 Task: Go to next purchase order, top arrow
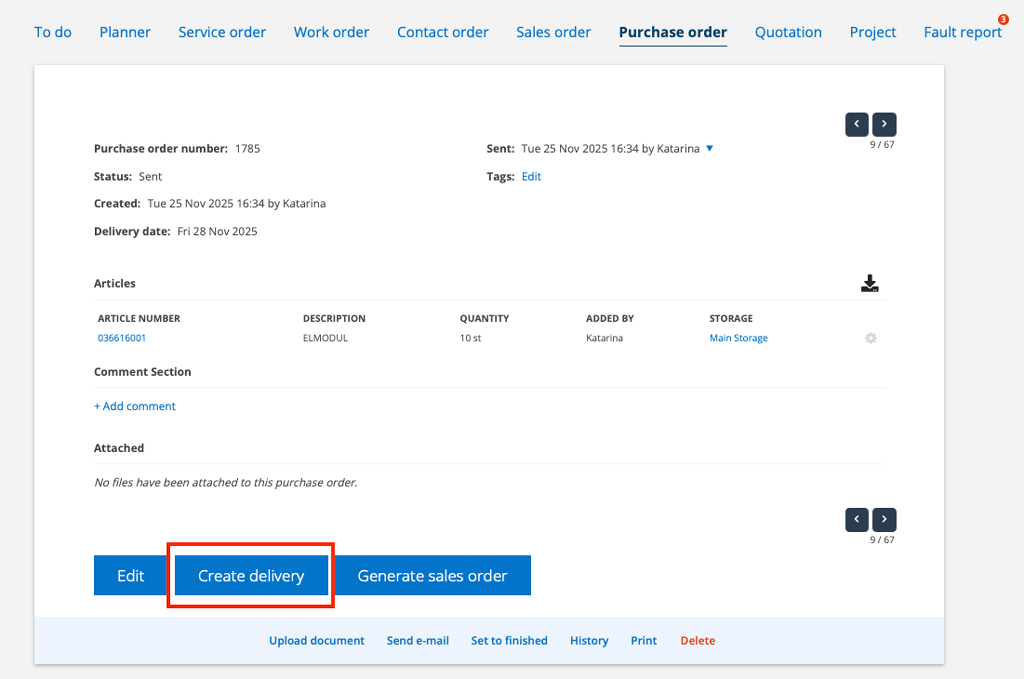tap(884, 125)
